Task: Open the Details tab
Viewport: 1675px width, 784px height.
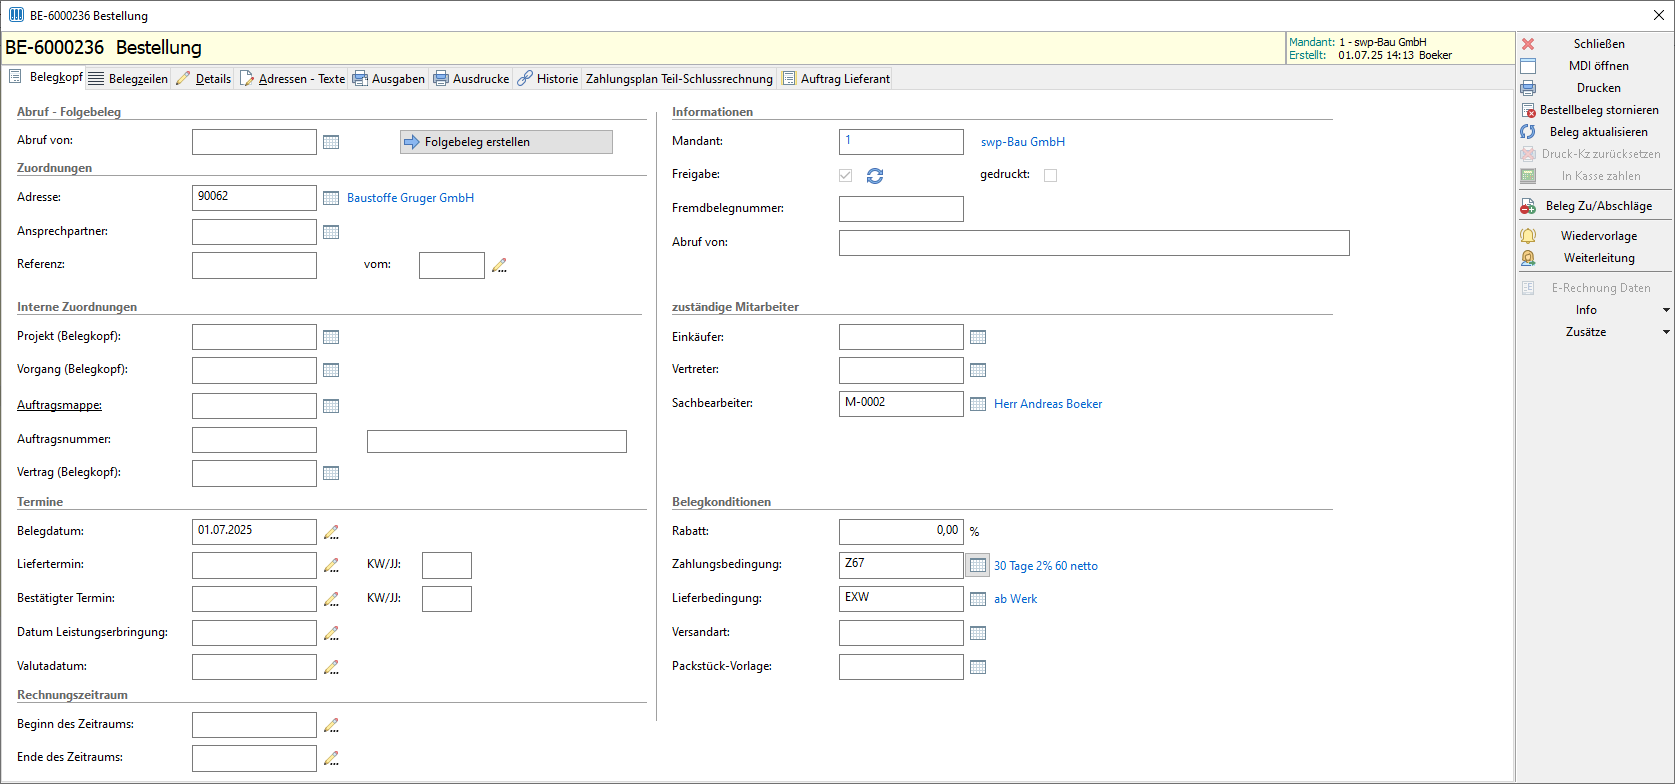Action: pos(203,79)
